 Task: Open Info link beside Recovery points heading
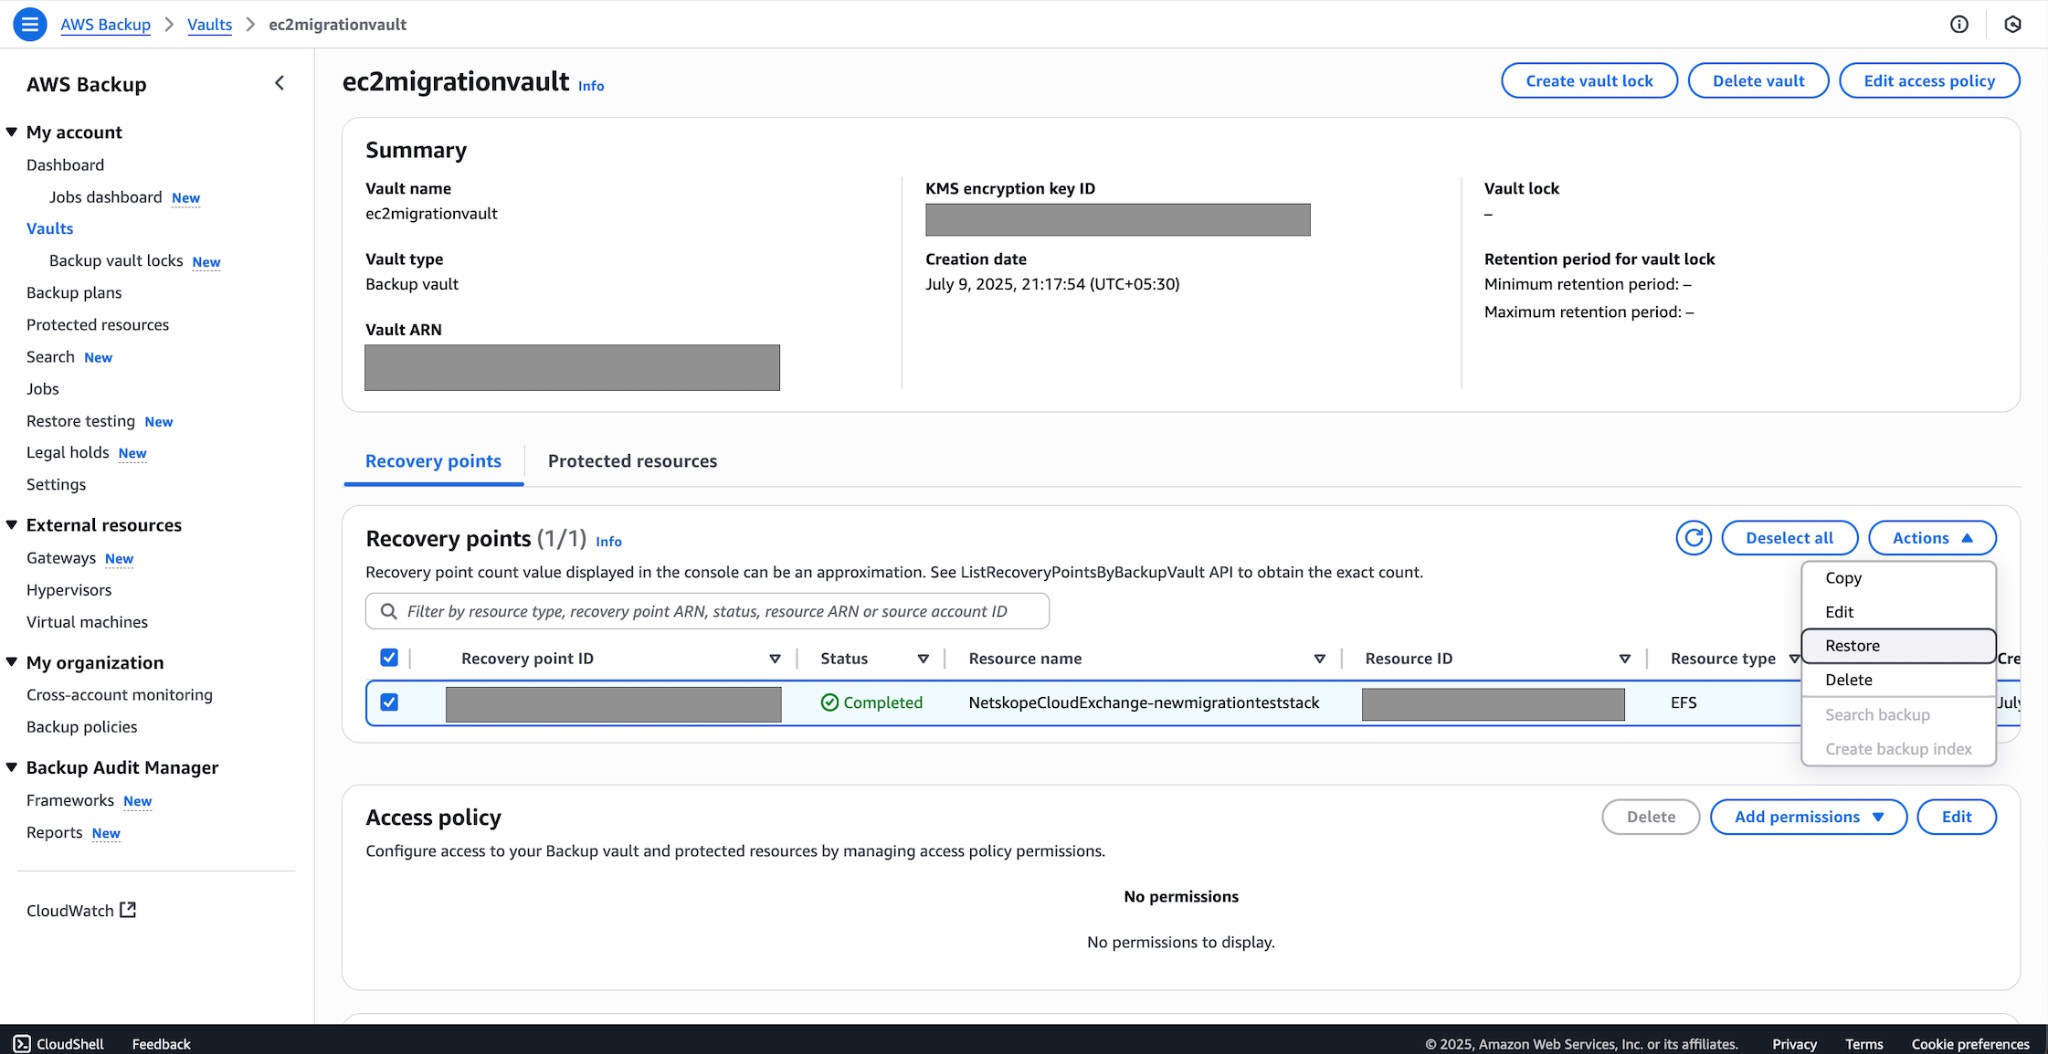(x=609, y=541)
